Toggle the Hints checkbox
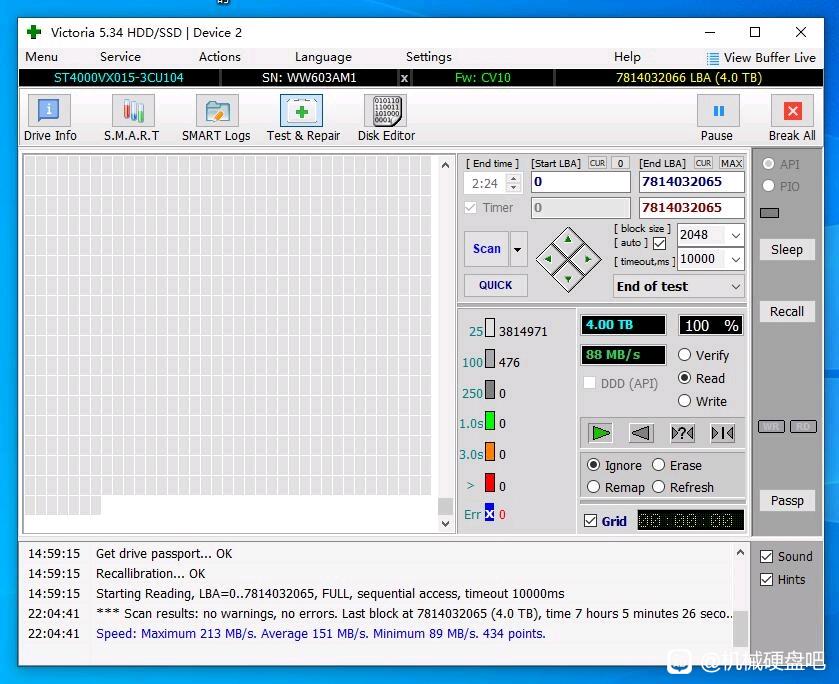This screenshot has height=684, width=839. [766, 580]
